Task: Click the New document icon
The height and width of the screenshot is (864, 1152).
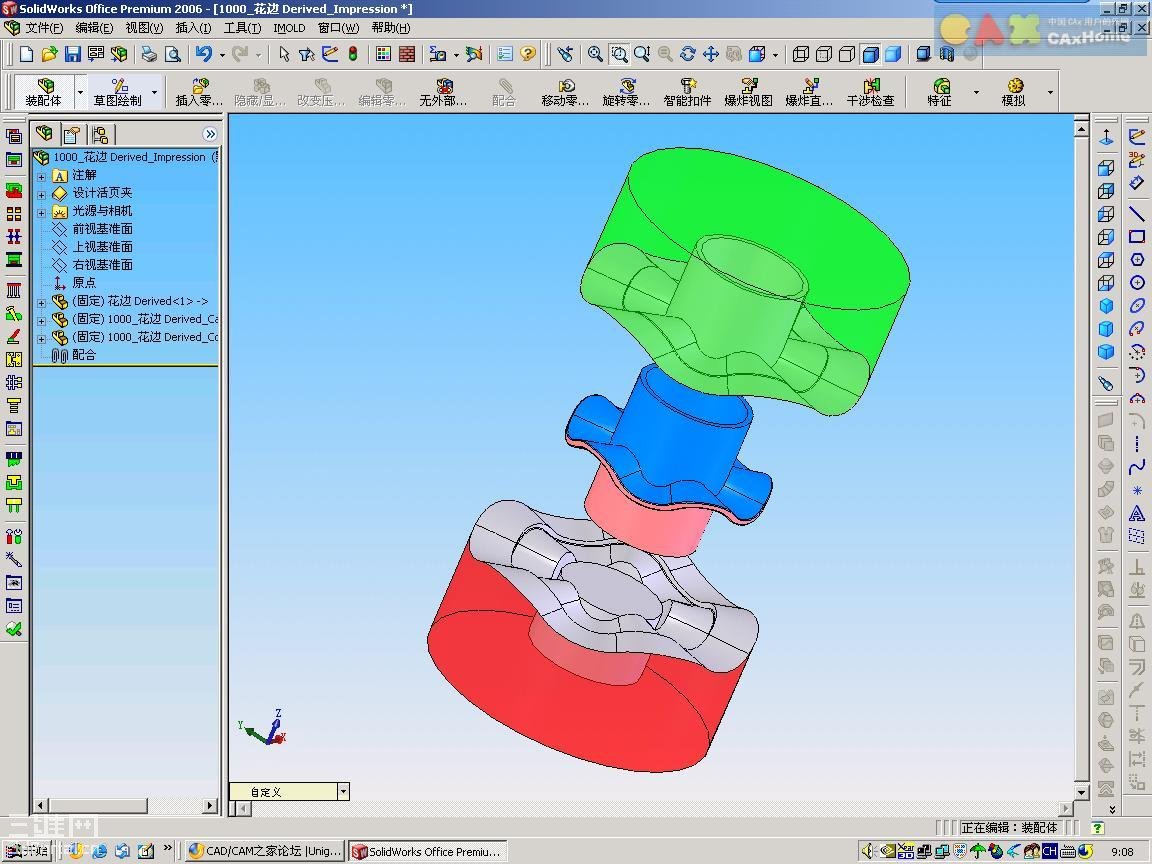Action: pyautogui.click(x=26, y=54)
